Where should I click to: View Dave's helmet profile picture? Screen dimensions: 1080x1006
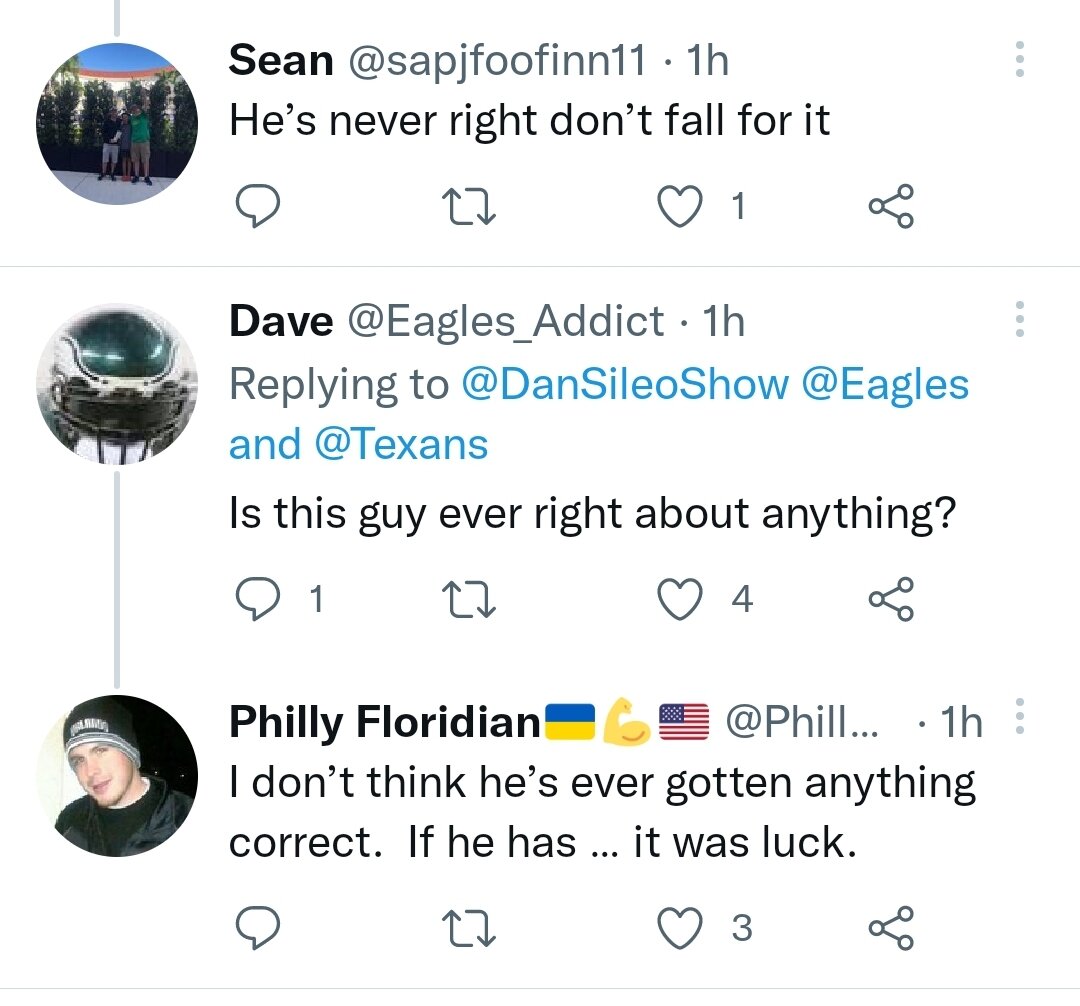117,384
